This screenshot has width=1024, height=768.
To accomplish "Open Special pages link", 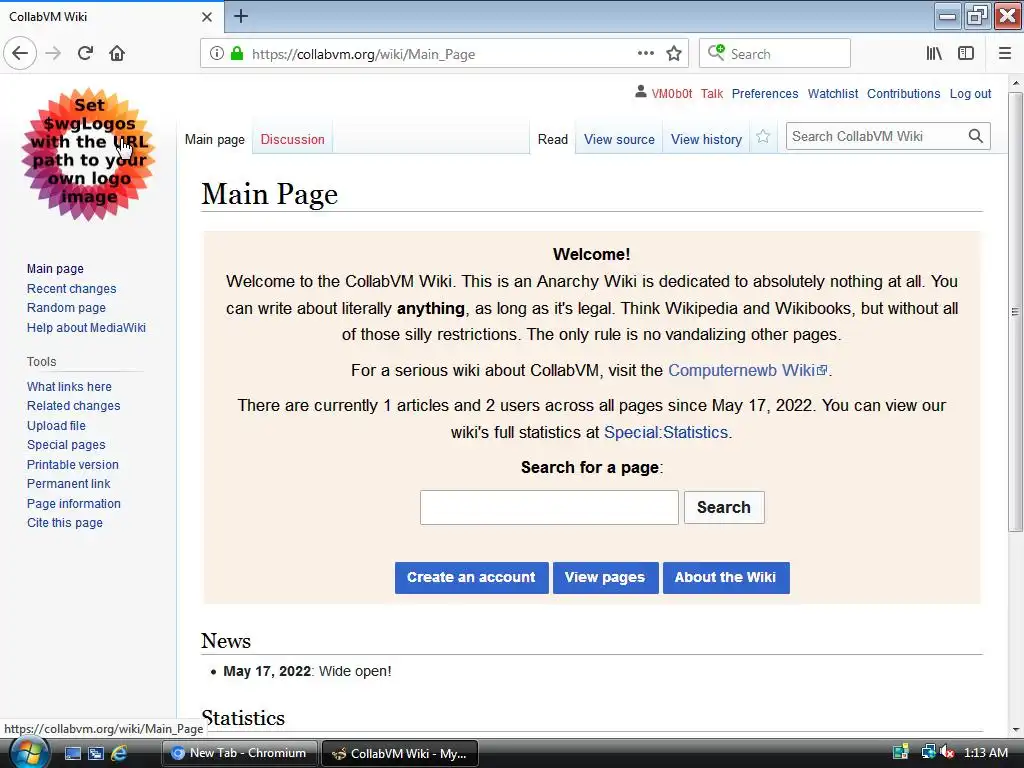I will 66,445.
